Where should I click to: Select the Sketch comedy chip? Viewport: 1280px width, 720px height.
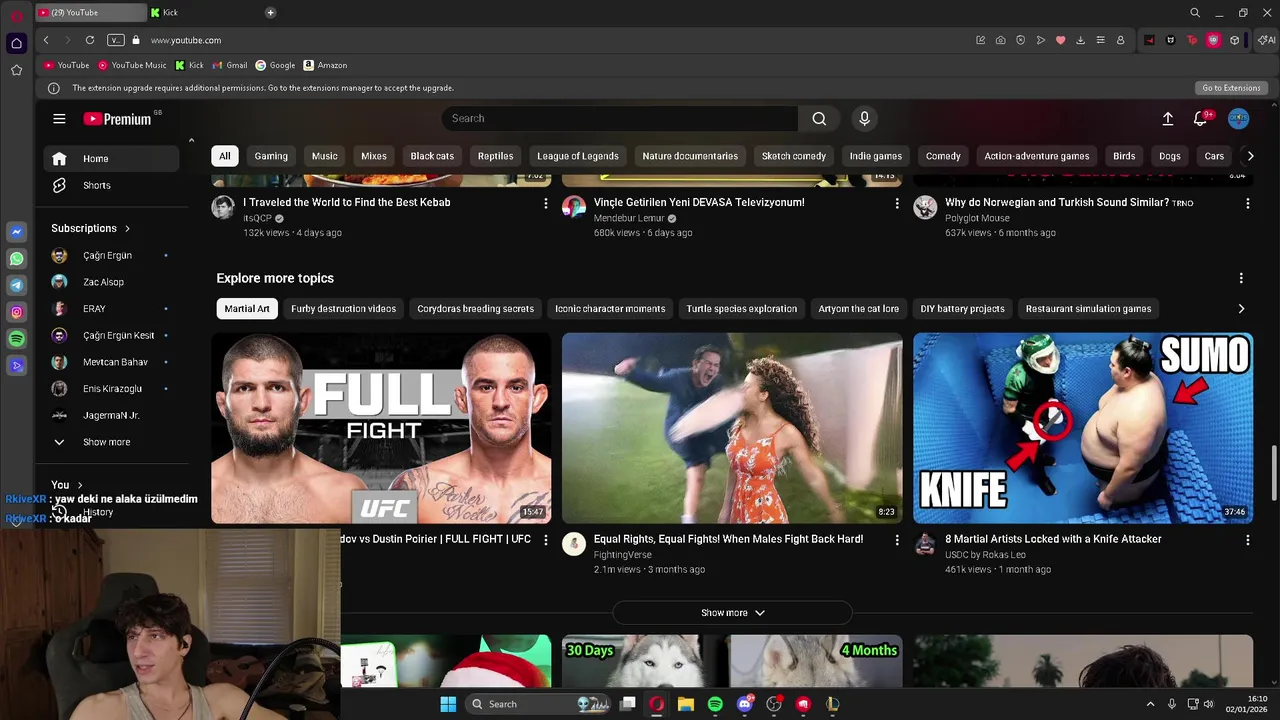pyautogui.click(x=794, y=156)
